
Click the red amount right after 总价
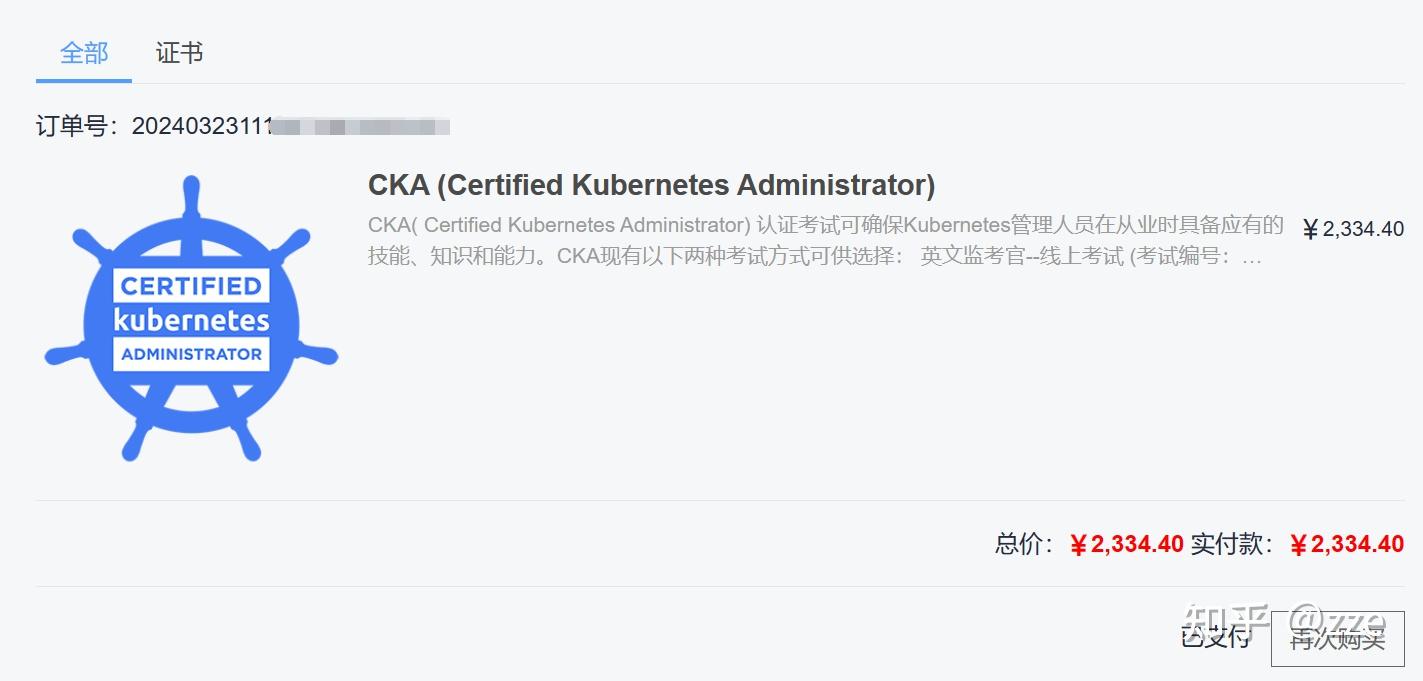[1127, 544]
